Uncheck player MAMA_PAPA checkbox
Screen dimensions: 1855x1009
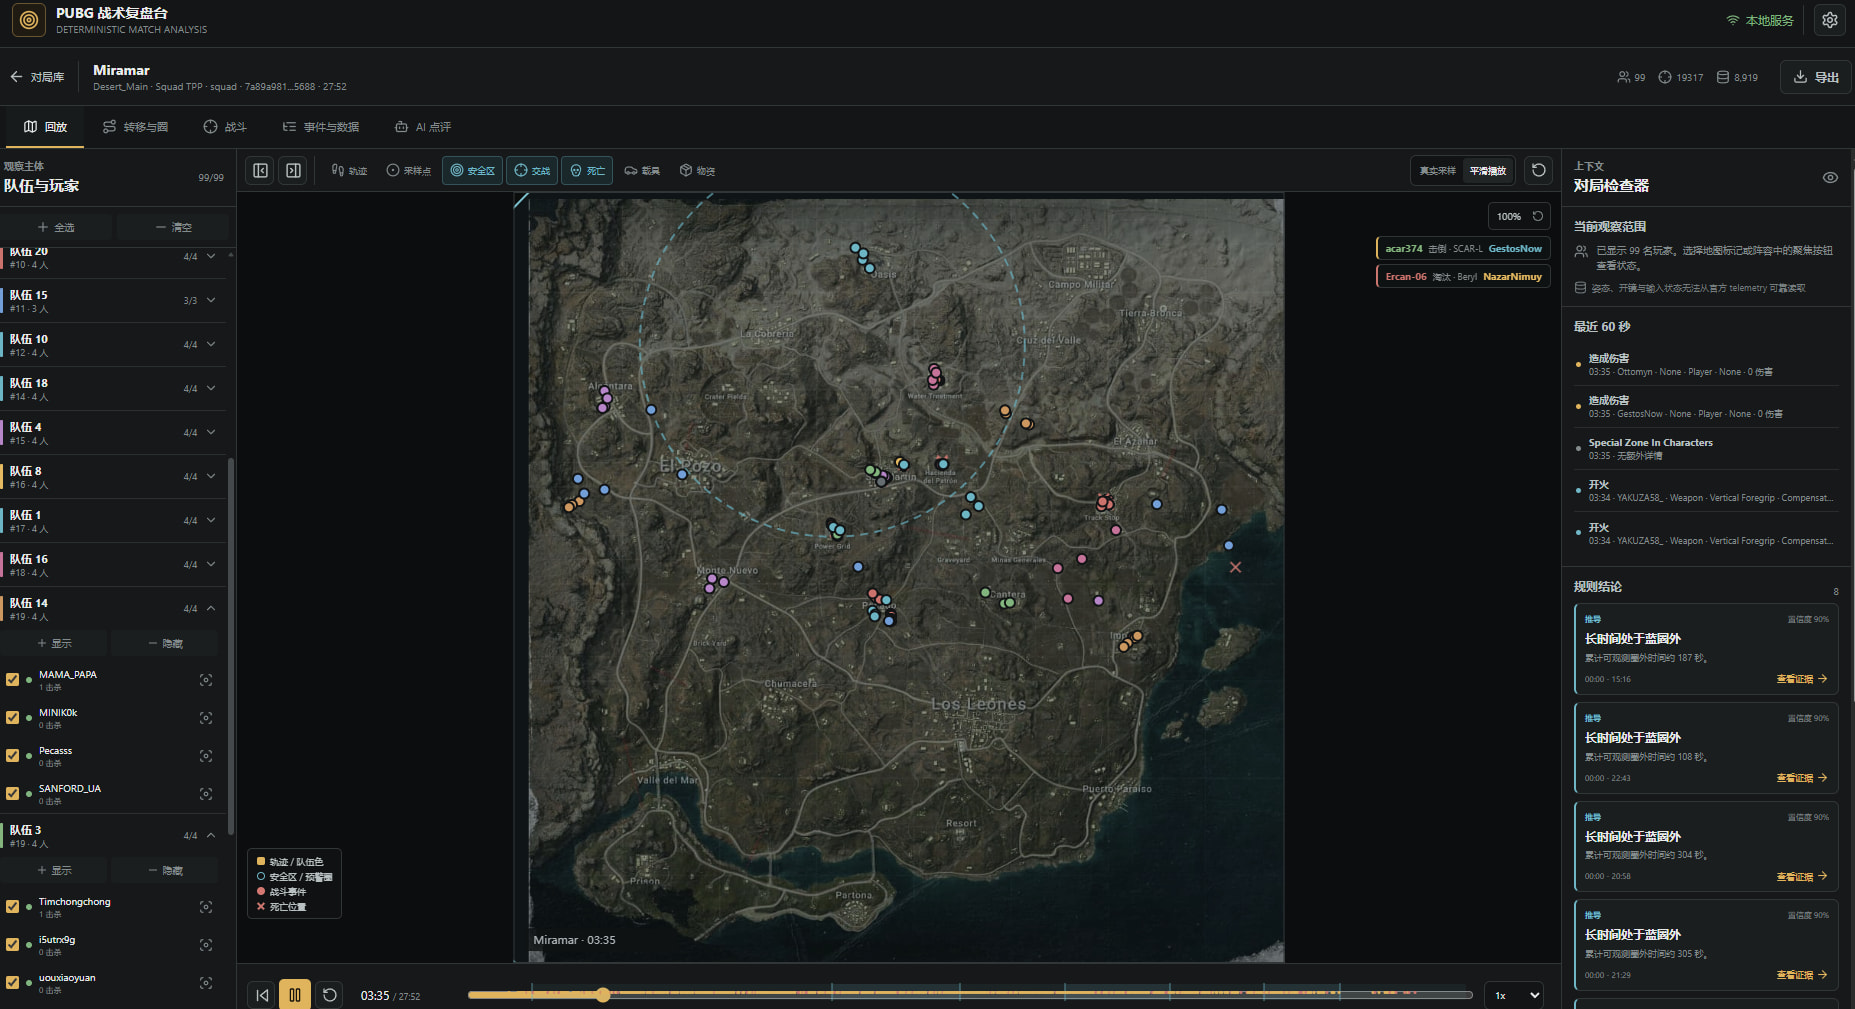click(x=13, y=680)
